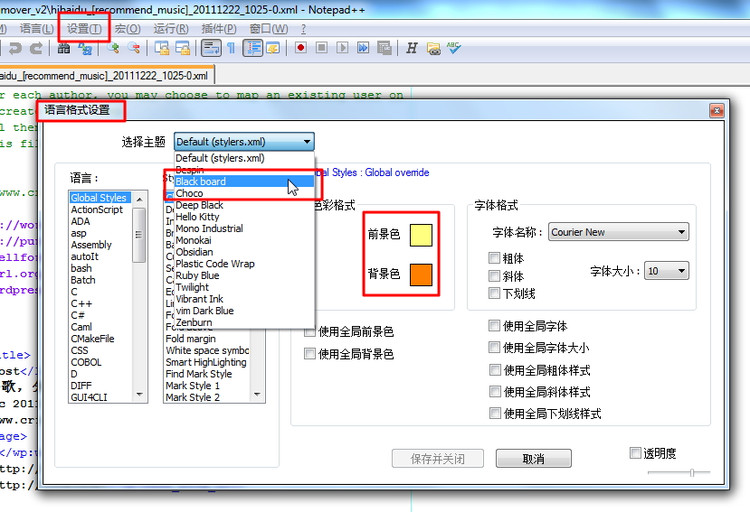Toggle the 透明度 transparency checkbox
This screenshot has width=750, height=512.
tap(636, 453)
